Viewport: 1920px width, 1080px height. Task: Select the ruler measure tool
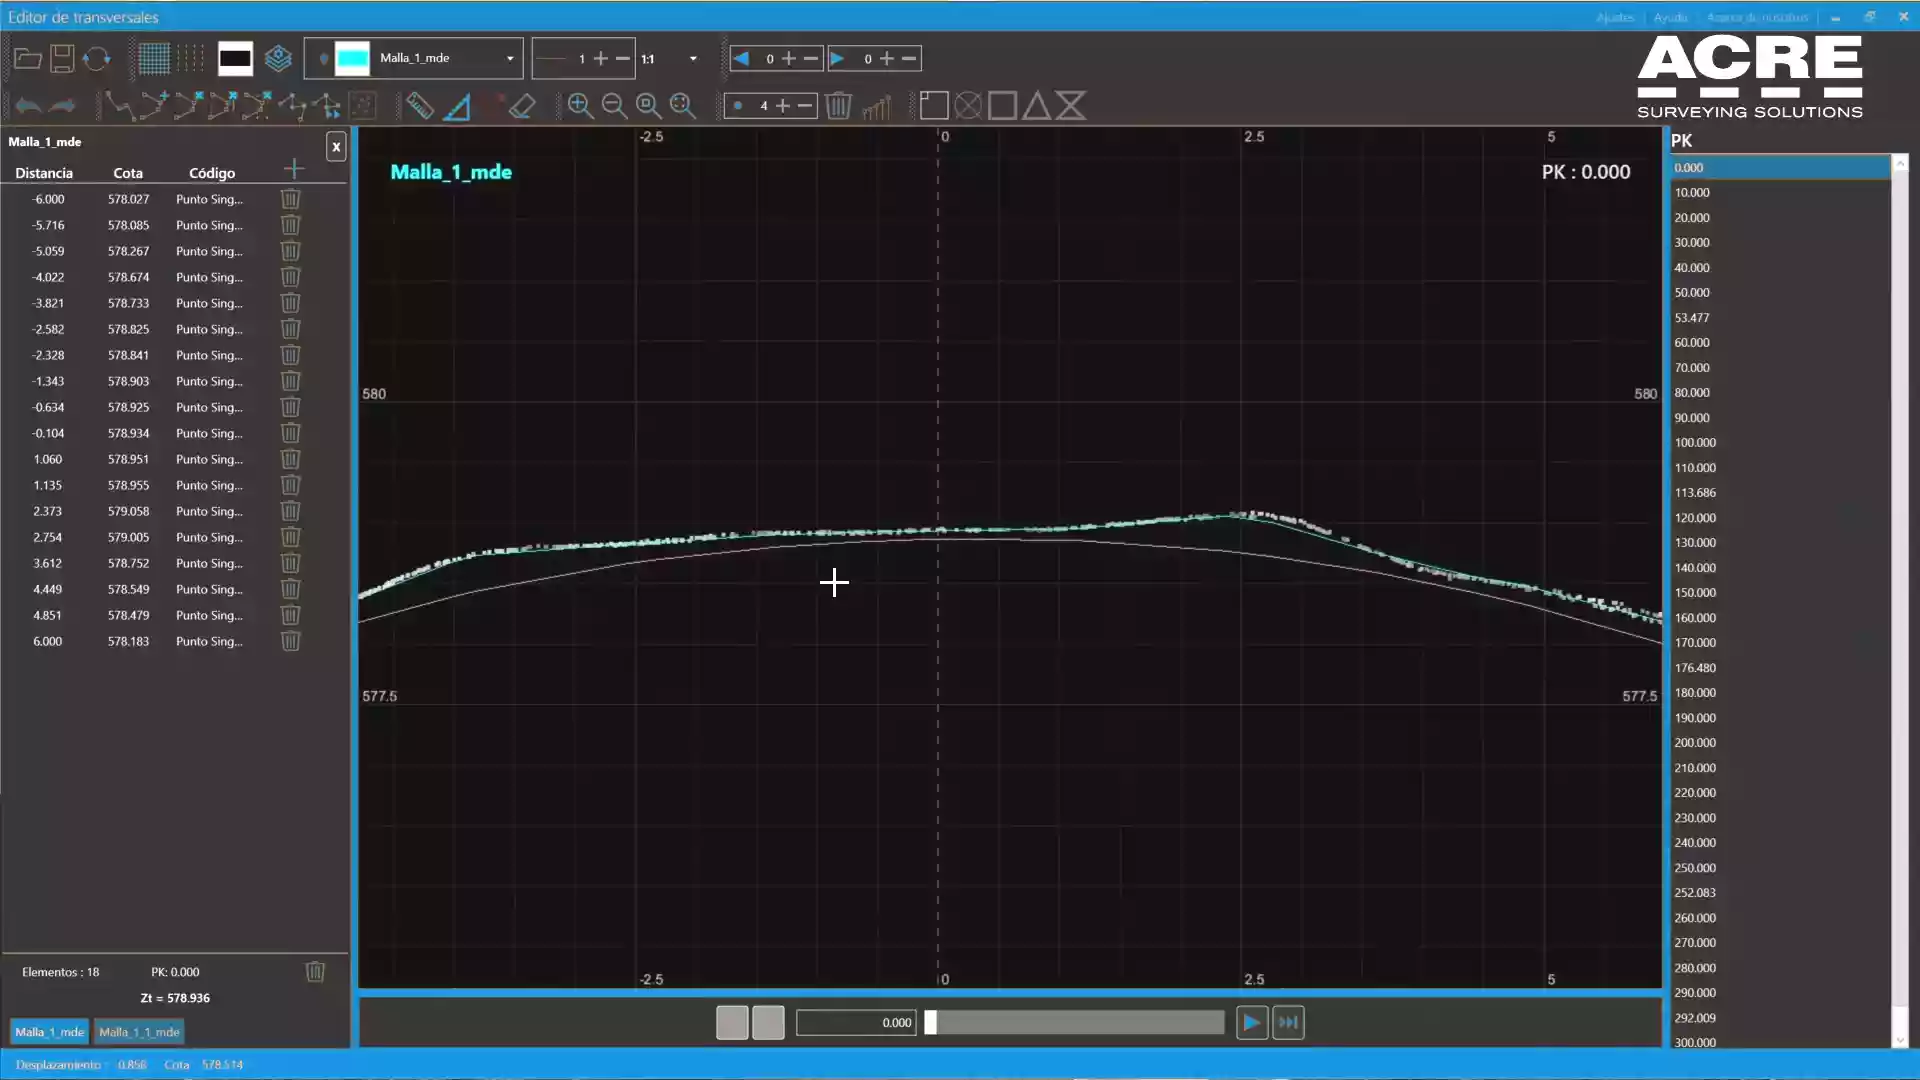pos(420,106)
